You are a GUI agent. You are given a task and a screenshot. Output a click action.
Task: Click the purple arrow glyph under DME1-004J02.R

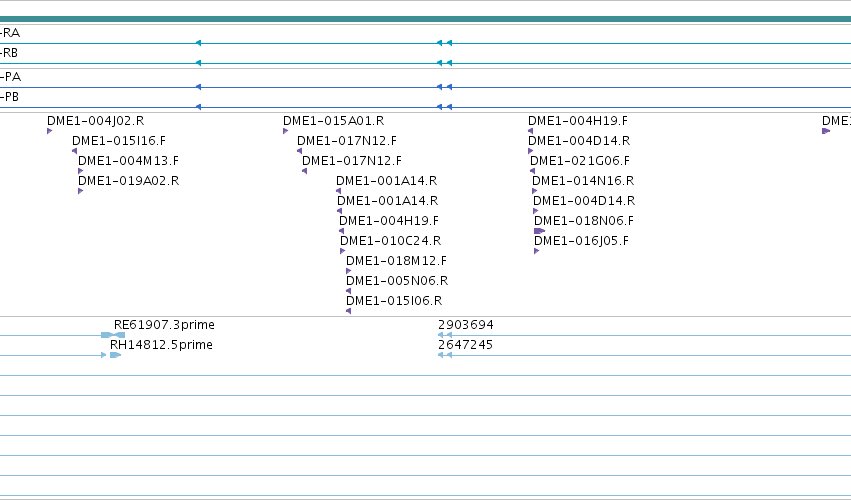(49, 131)
